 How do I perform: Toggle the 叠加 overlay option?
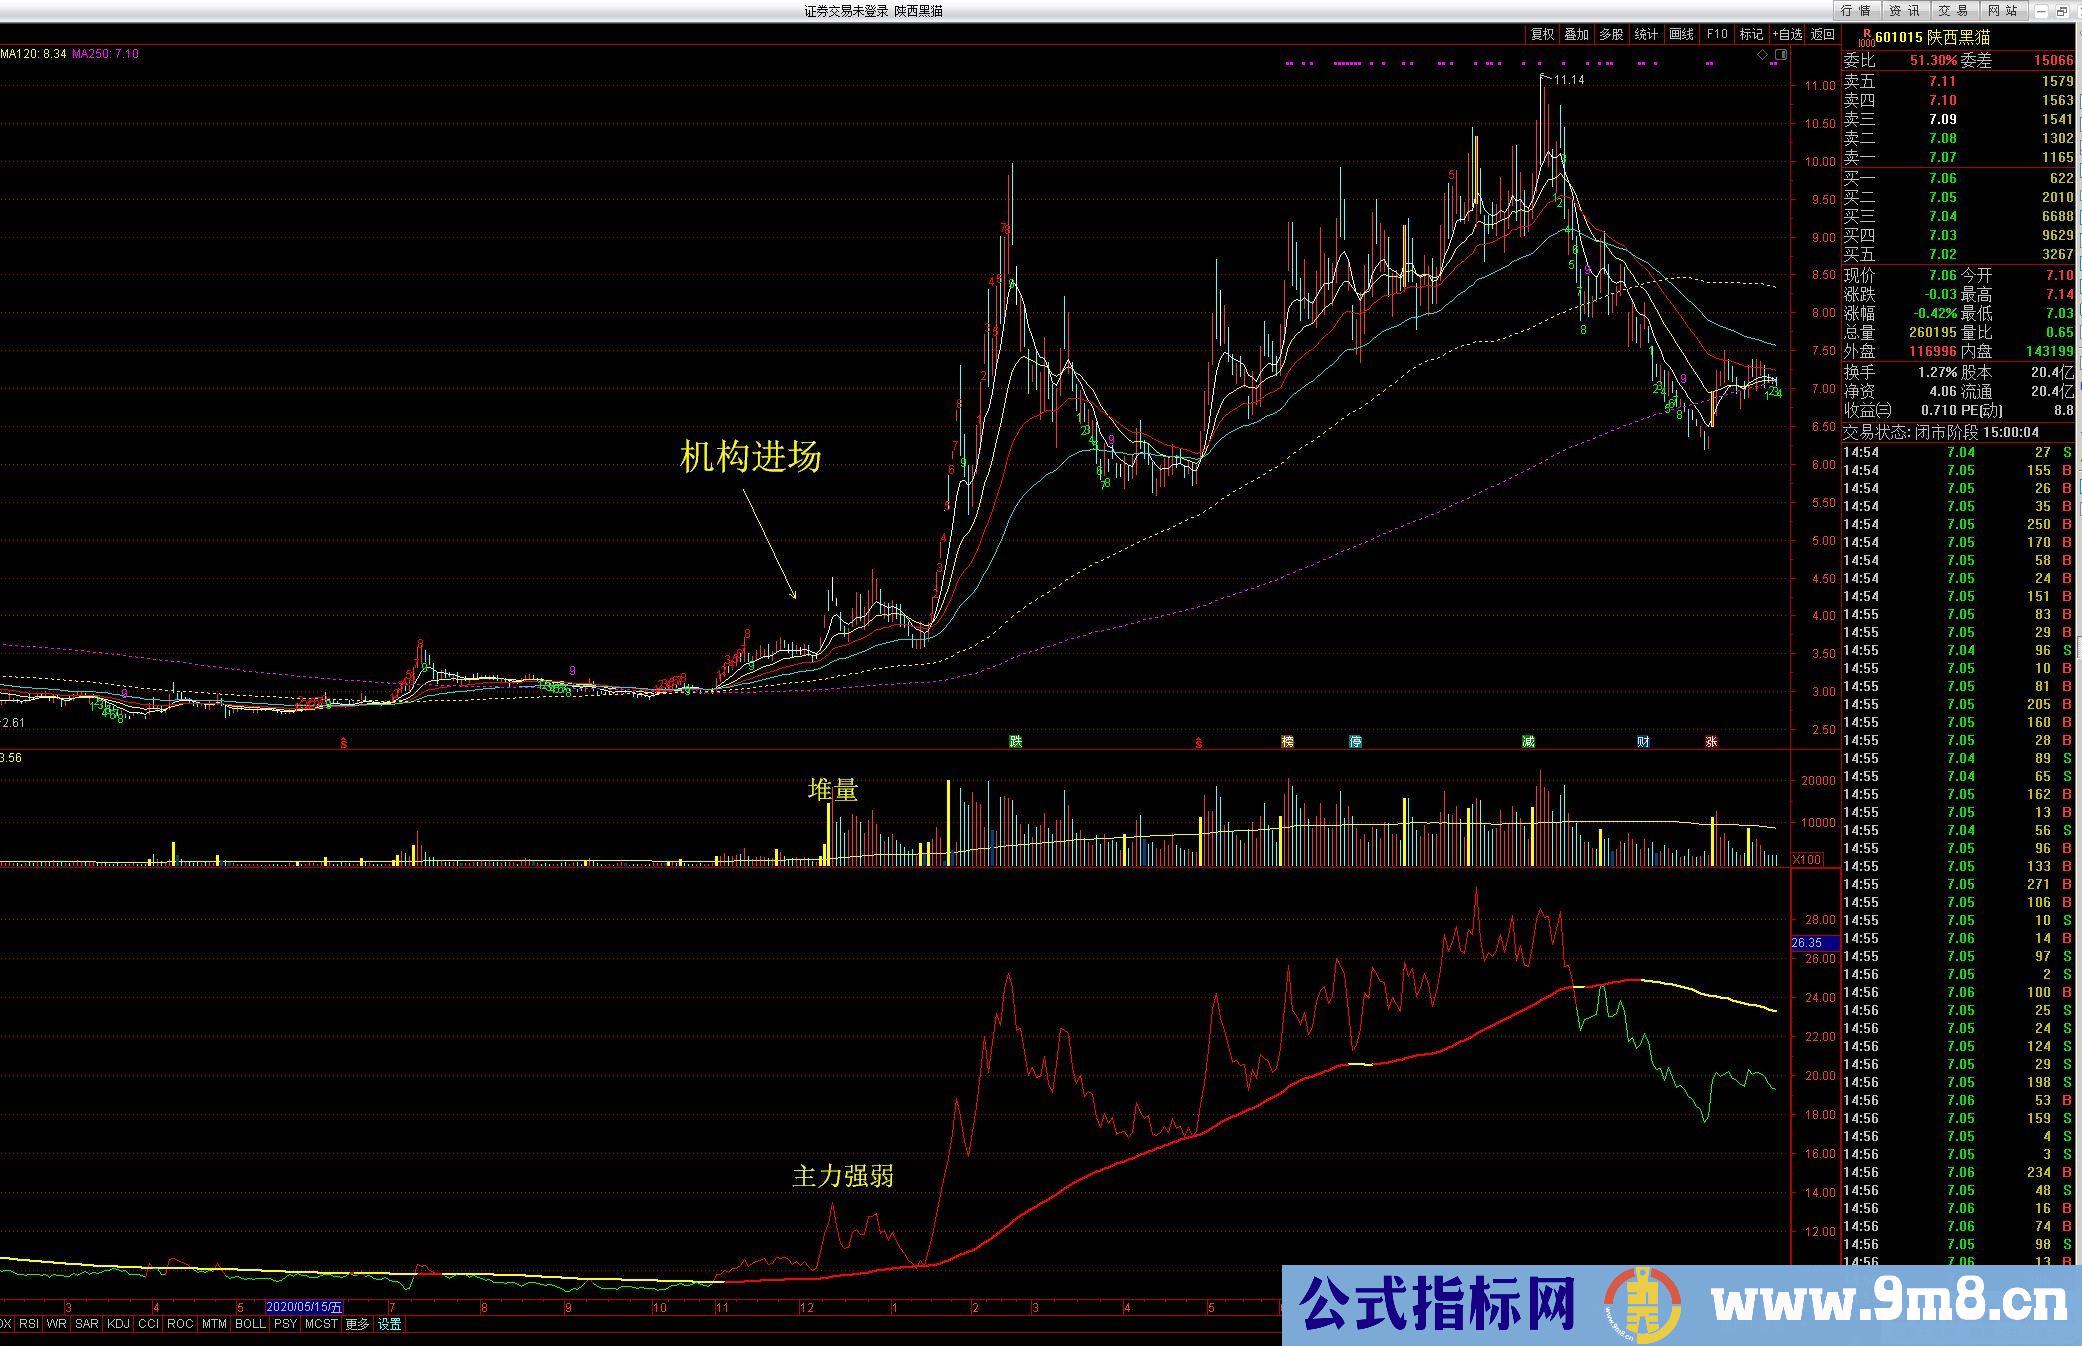(x=1577, y=34)
